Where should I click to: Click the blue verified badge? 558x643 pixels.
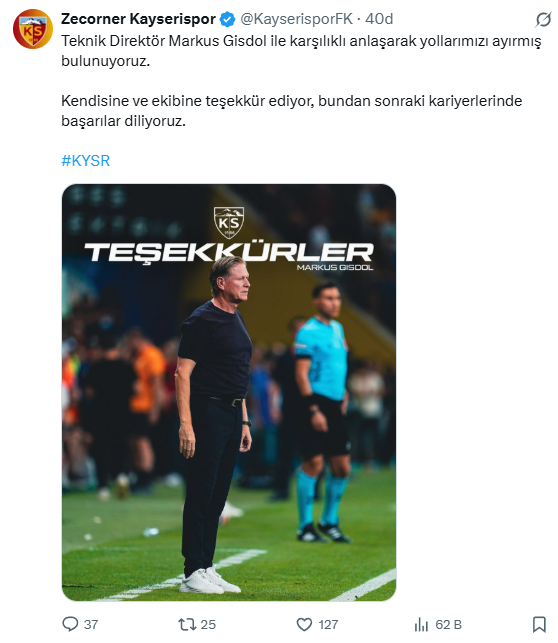pyautogui.click(x=228, y=19)
